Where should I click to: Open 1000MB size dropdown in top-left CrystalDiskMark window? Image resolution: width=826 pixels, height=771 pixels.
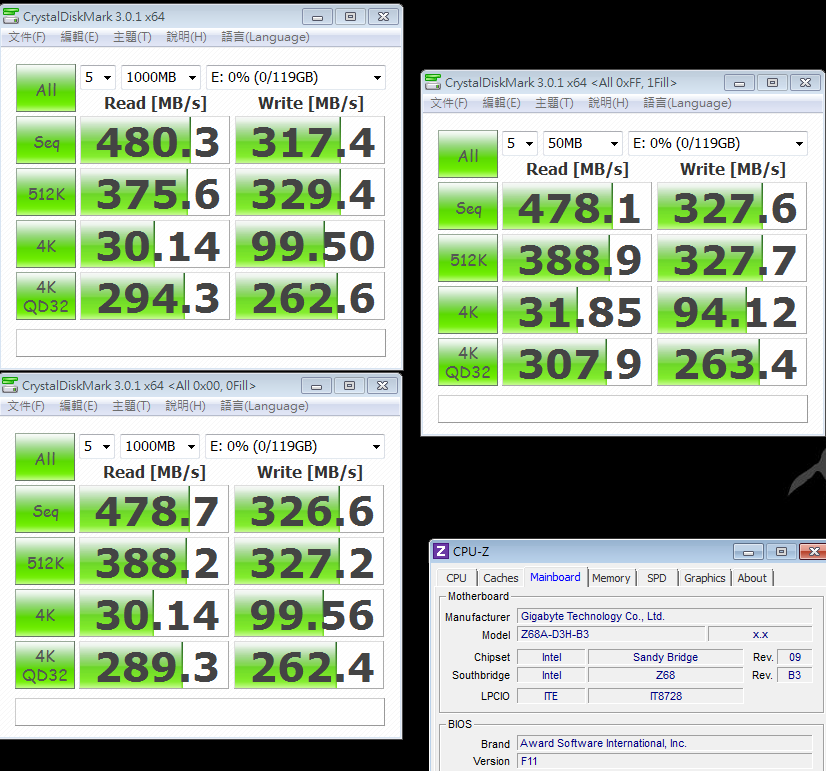pos(161,77)
